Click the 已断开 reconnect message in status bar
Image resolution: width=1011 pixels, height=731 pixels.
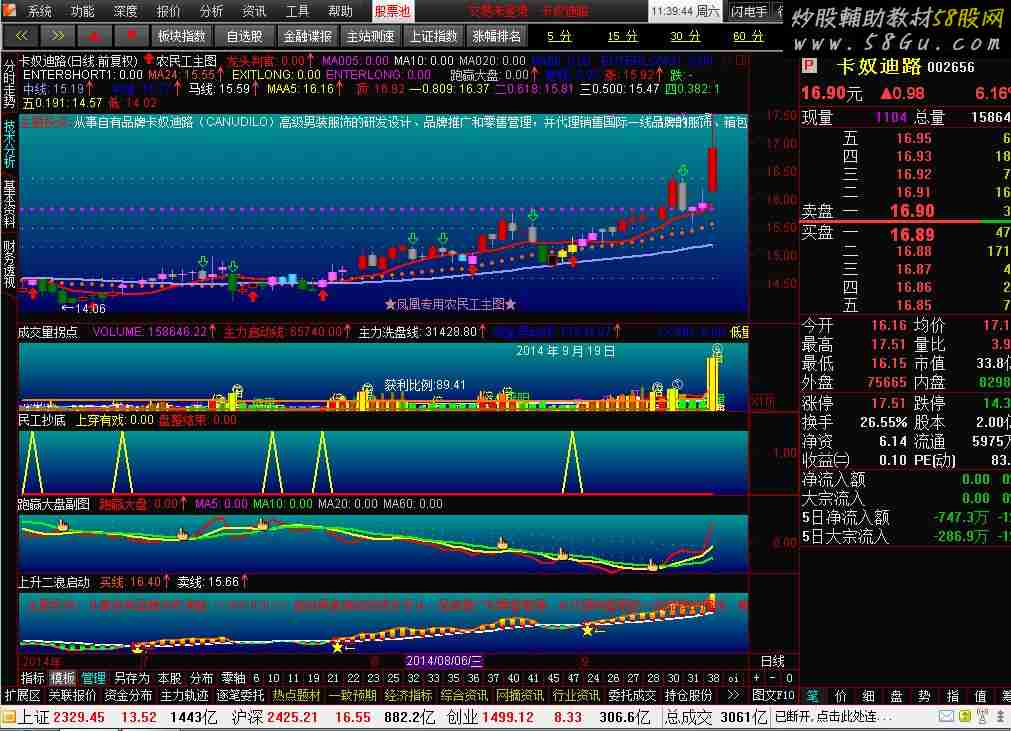point(833,717)
